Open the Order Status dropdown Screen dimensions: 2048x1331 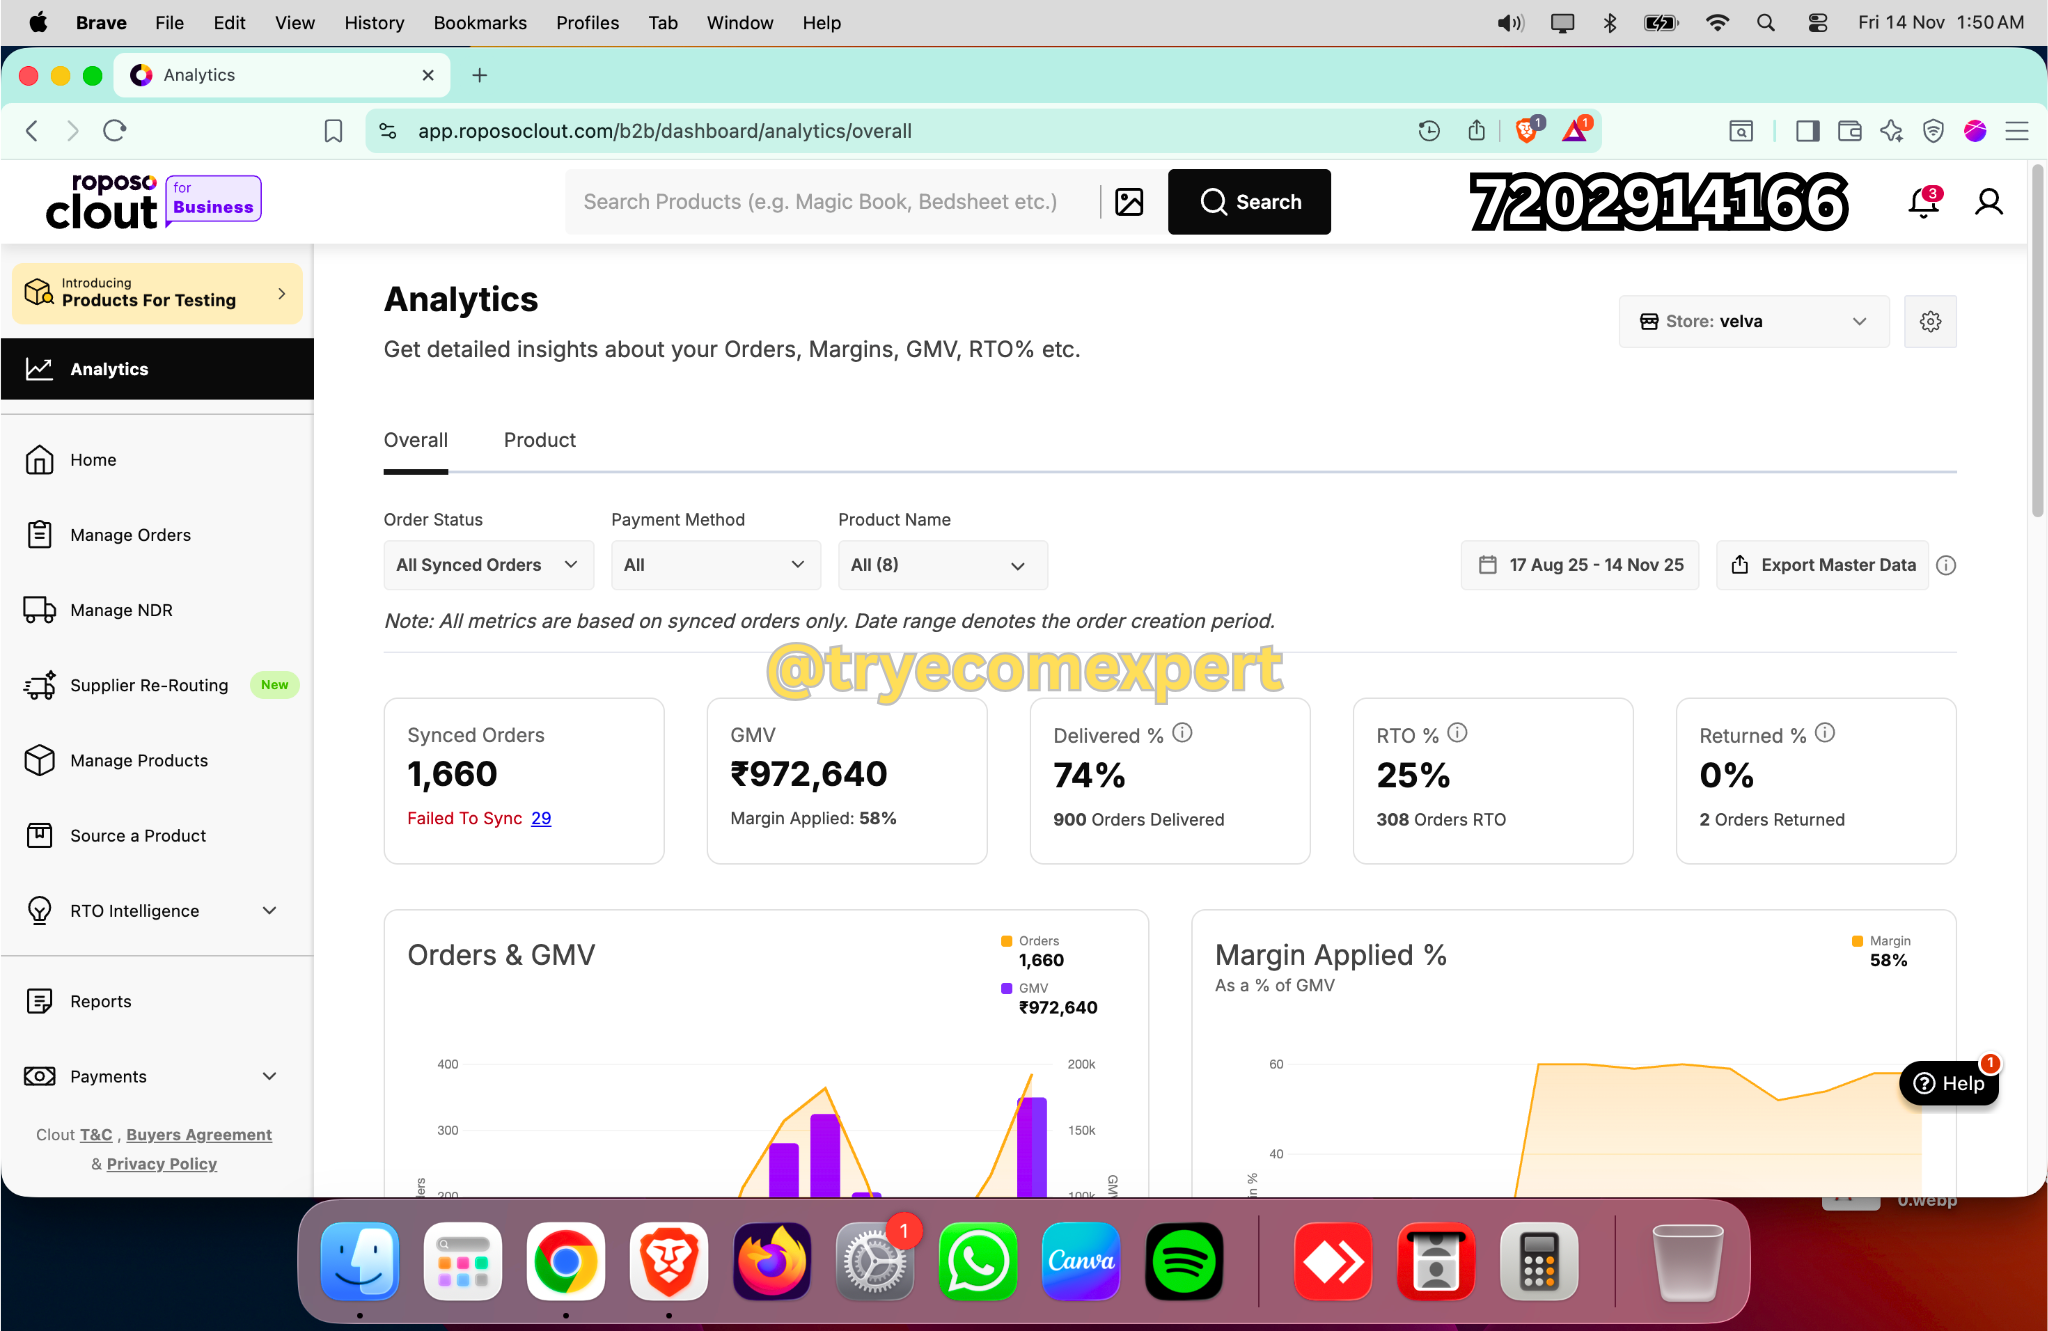(488, 565)
